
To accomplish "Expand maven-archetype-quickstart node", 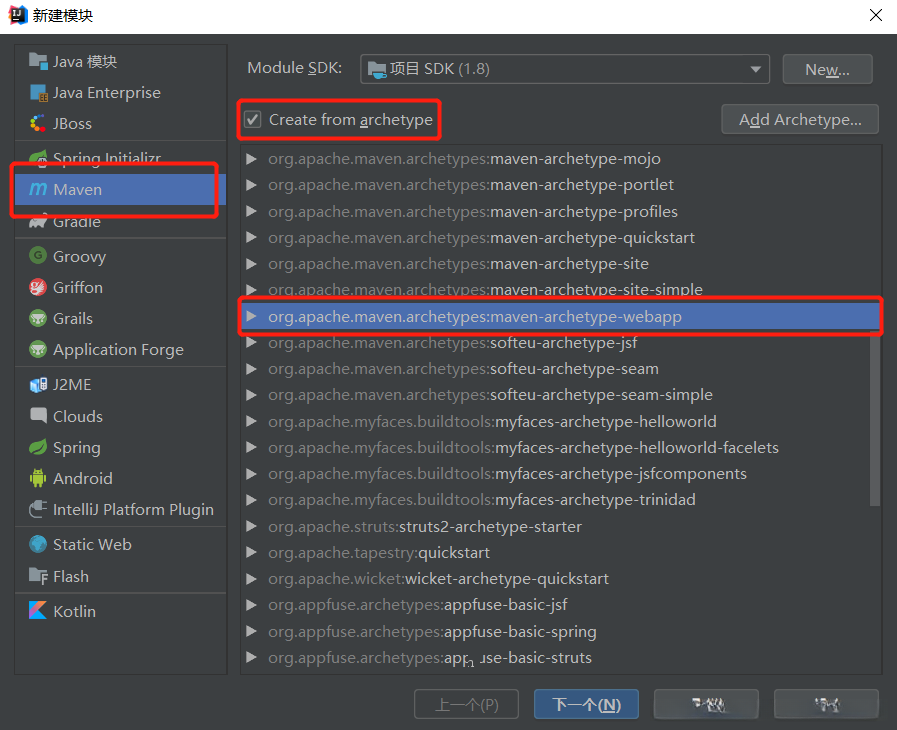I will [x=251, y=237].
